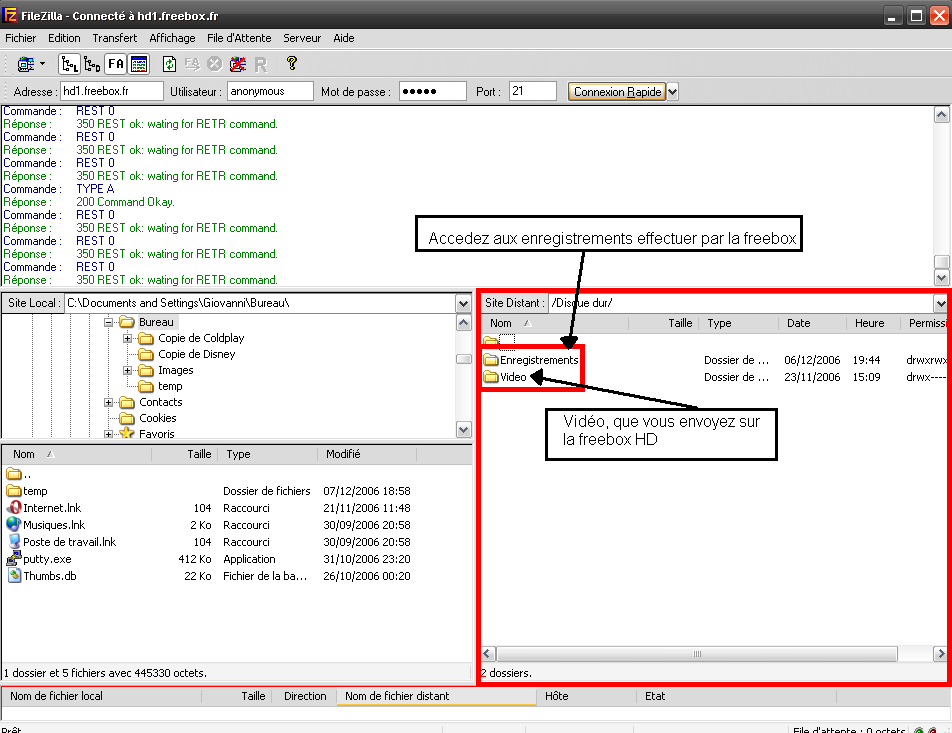The image size is (952, 733).
Task: Open the Transfert menu
Action: (115, 38)
